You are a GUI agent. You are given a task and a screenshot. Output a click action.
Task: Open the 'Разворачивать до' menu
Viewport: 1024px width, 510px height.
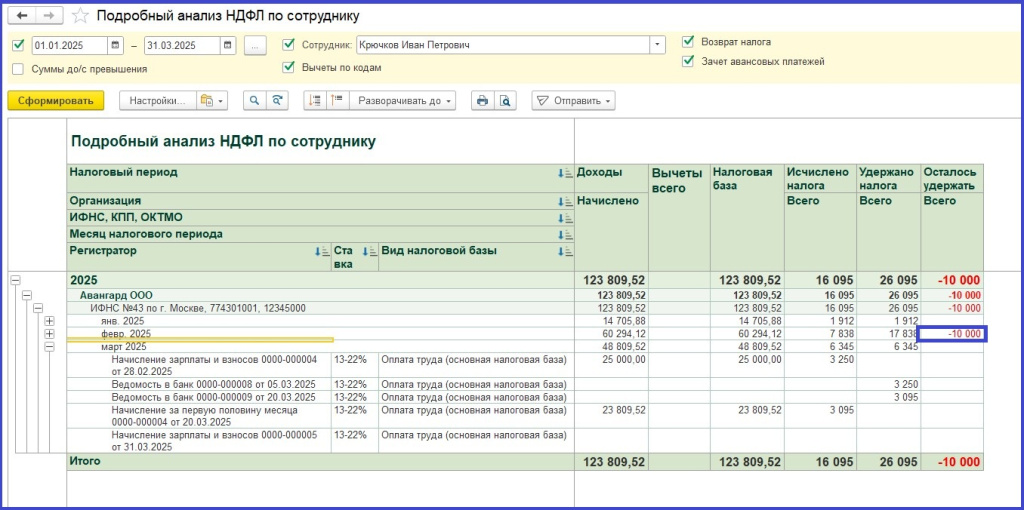coord(405,100)
